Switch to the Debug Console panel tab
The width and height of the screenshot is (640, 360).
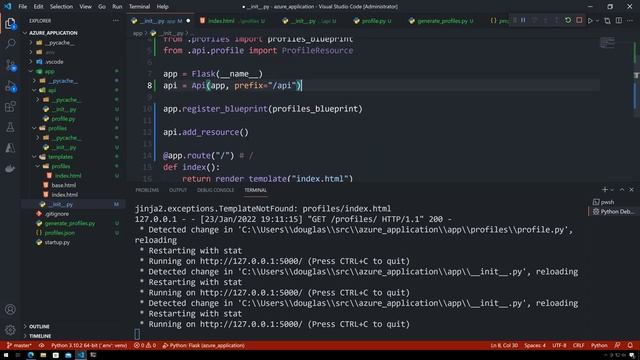[216, 190]
